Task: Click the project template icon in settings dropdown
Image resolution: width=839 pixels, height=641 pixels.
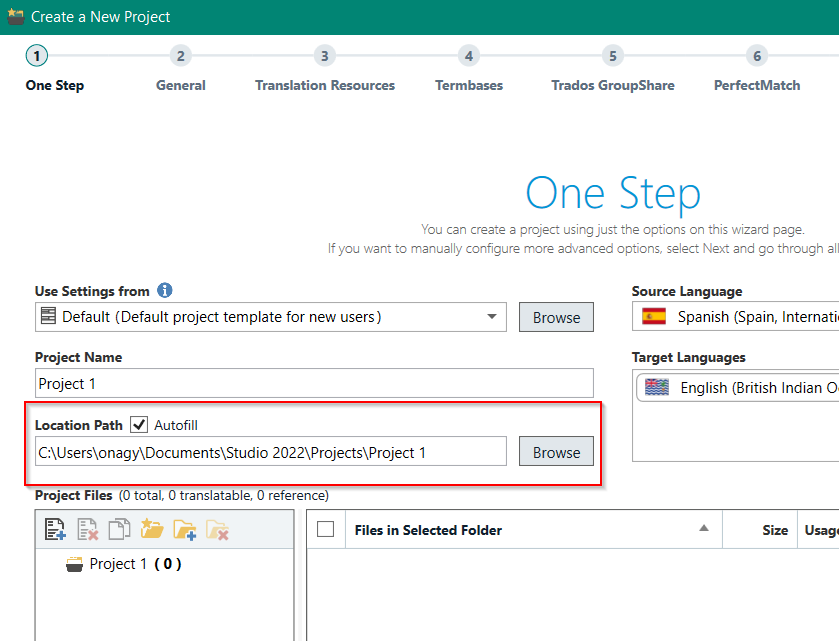Action: [48, 316]
